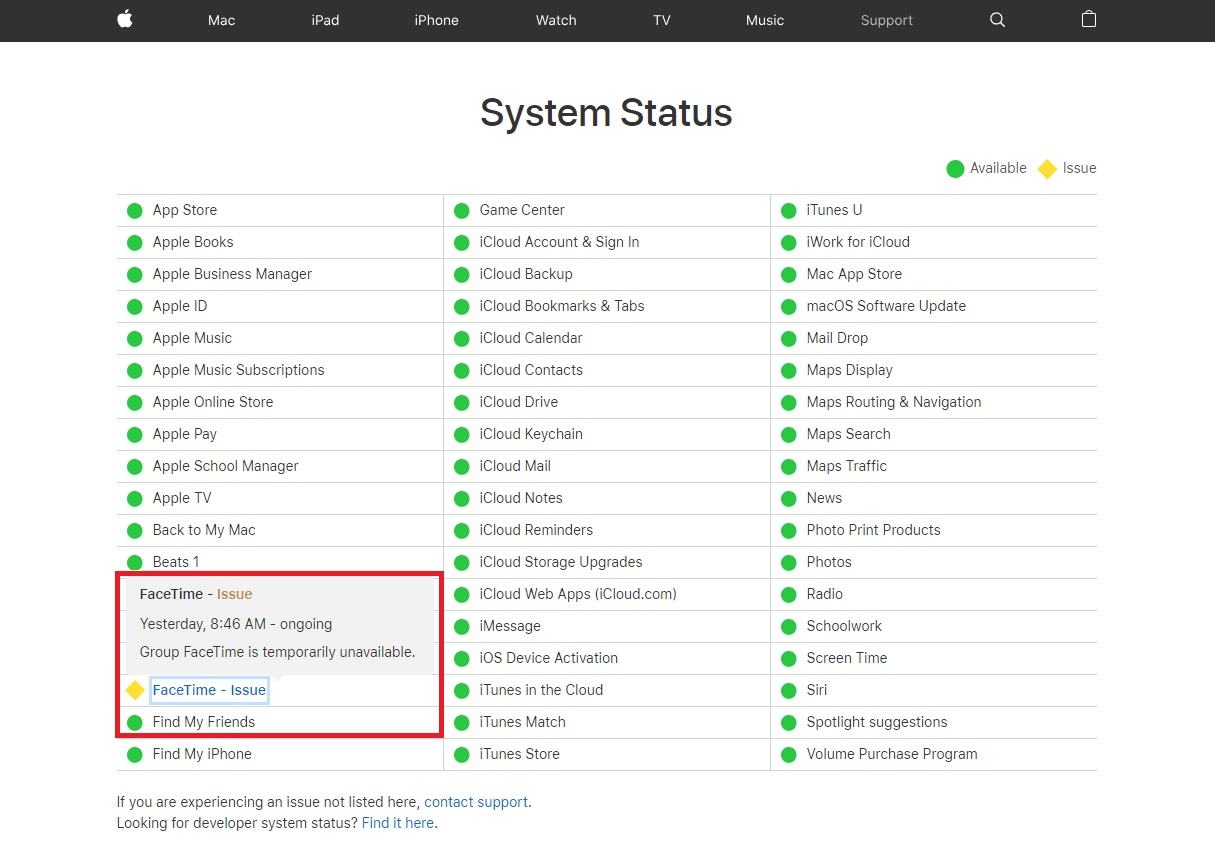Screen dimensions: 1215x849
Task: Click the 'Apple Business Manager' service name
Action: (232, 274)
